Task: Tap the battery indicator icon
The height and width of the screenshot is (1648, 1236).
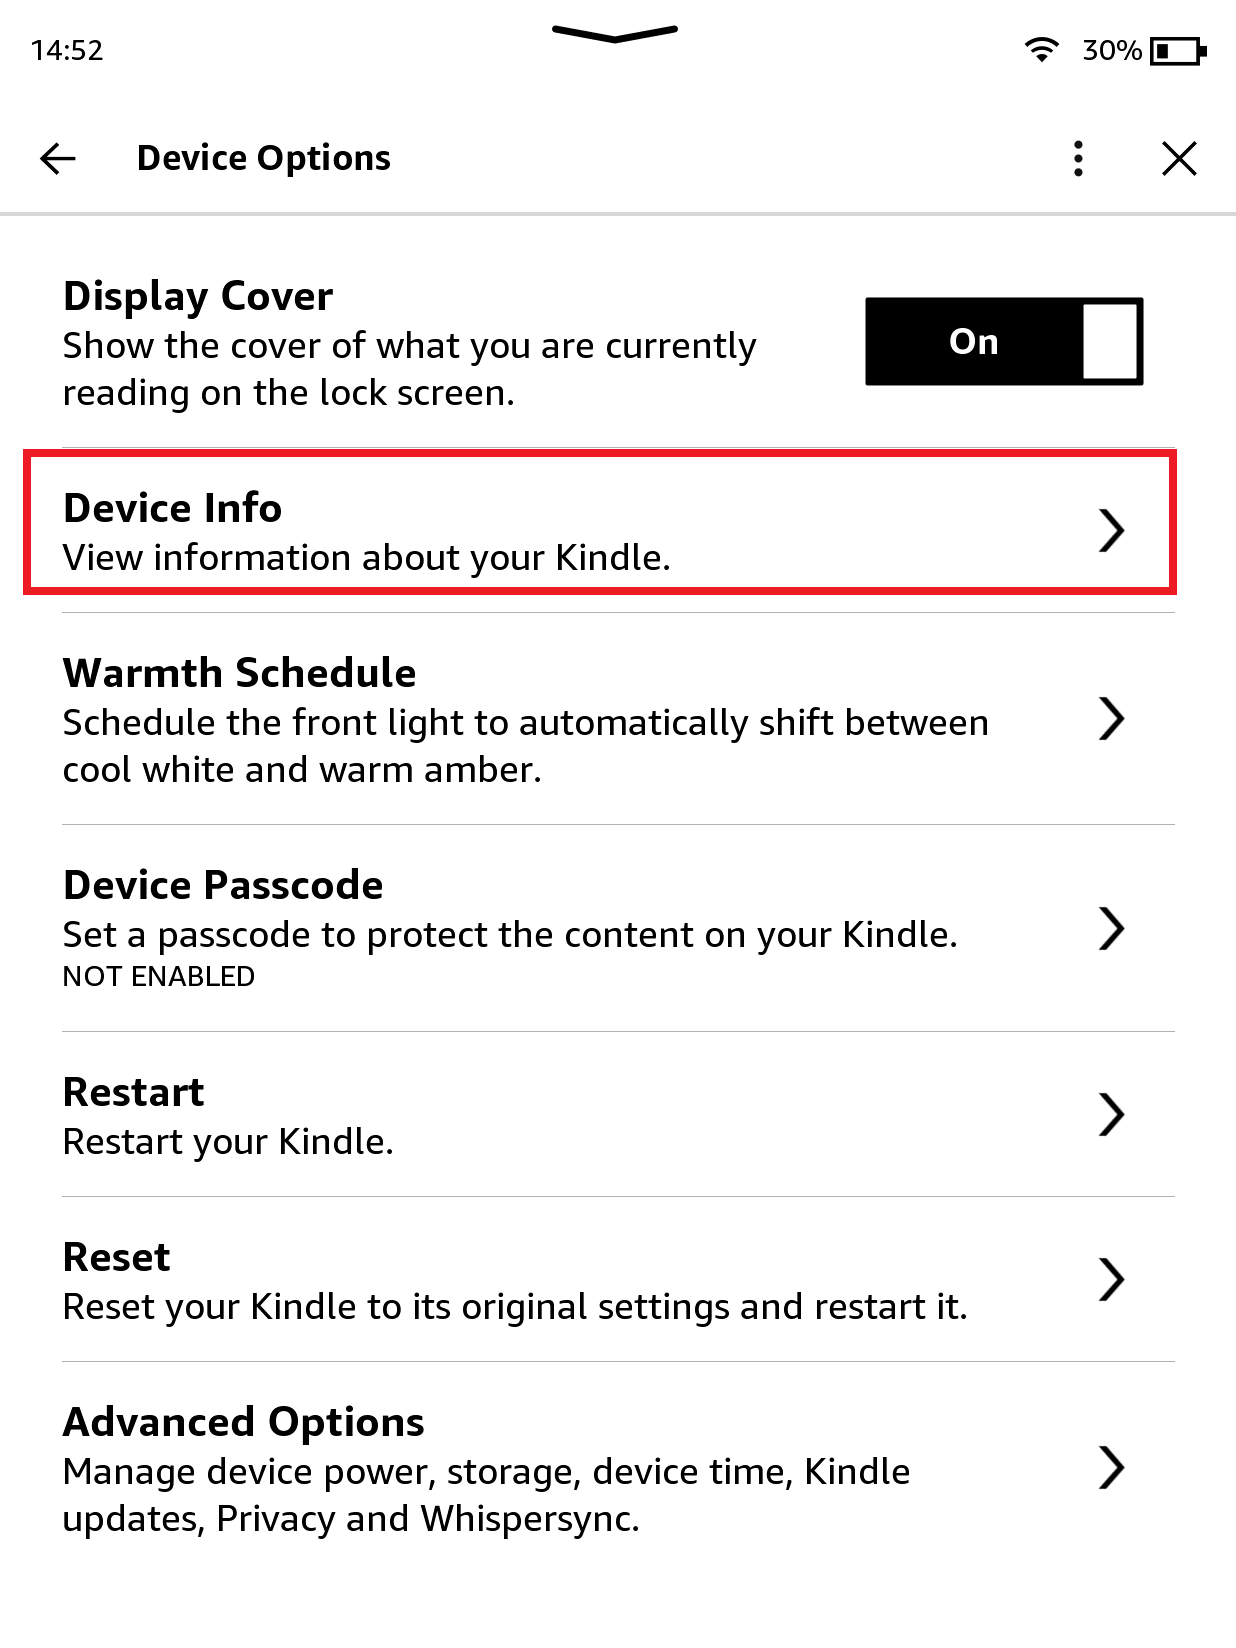Action: point(1176,50)
